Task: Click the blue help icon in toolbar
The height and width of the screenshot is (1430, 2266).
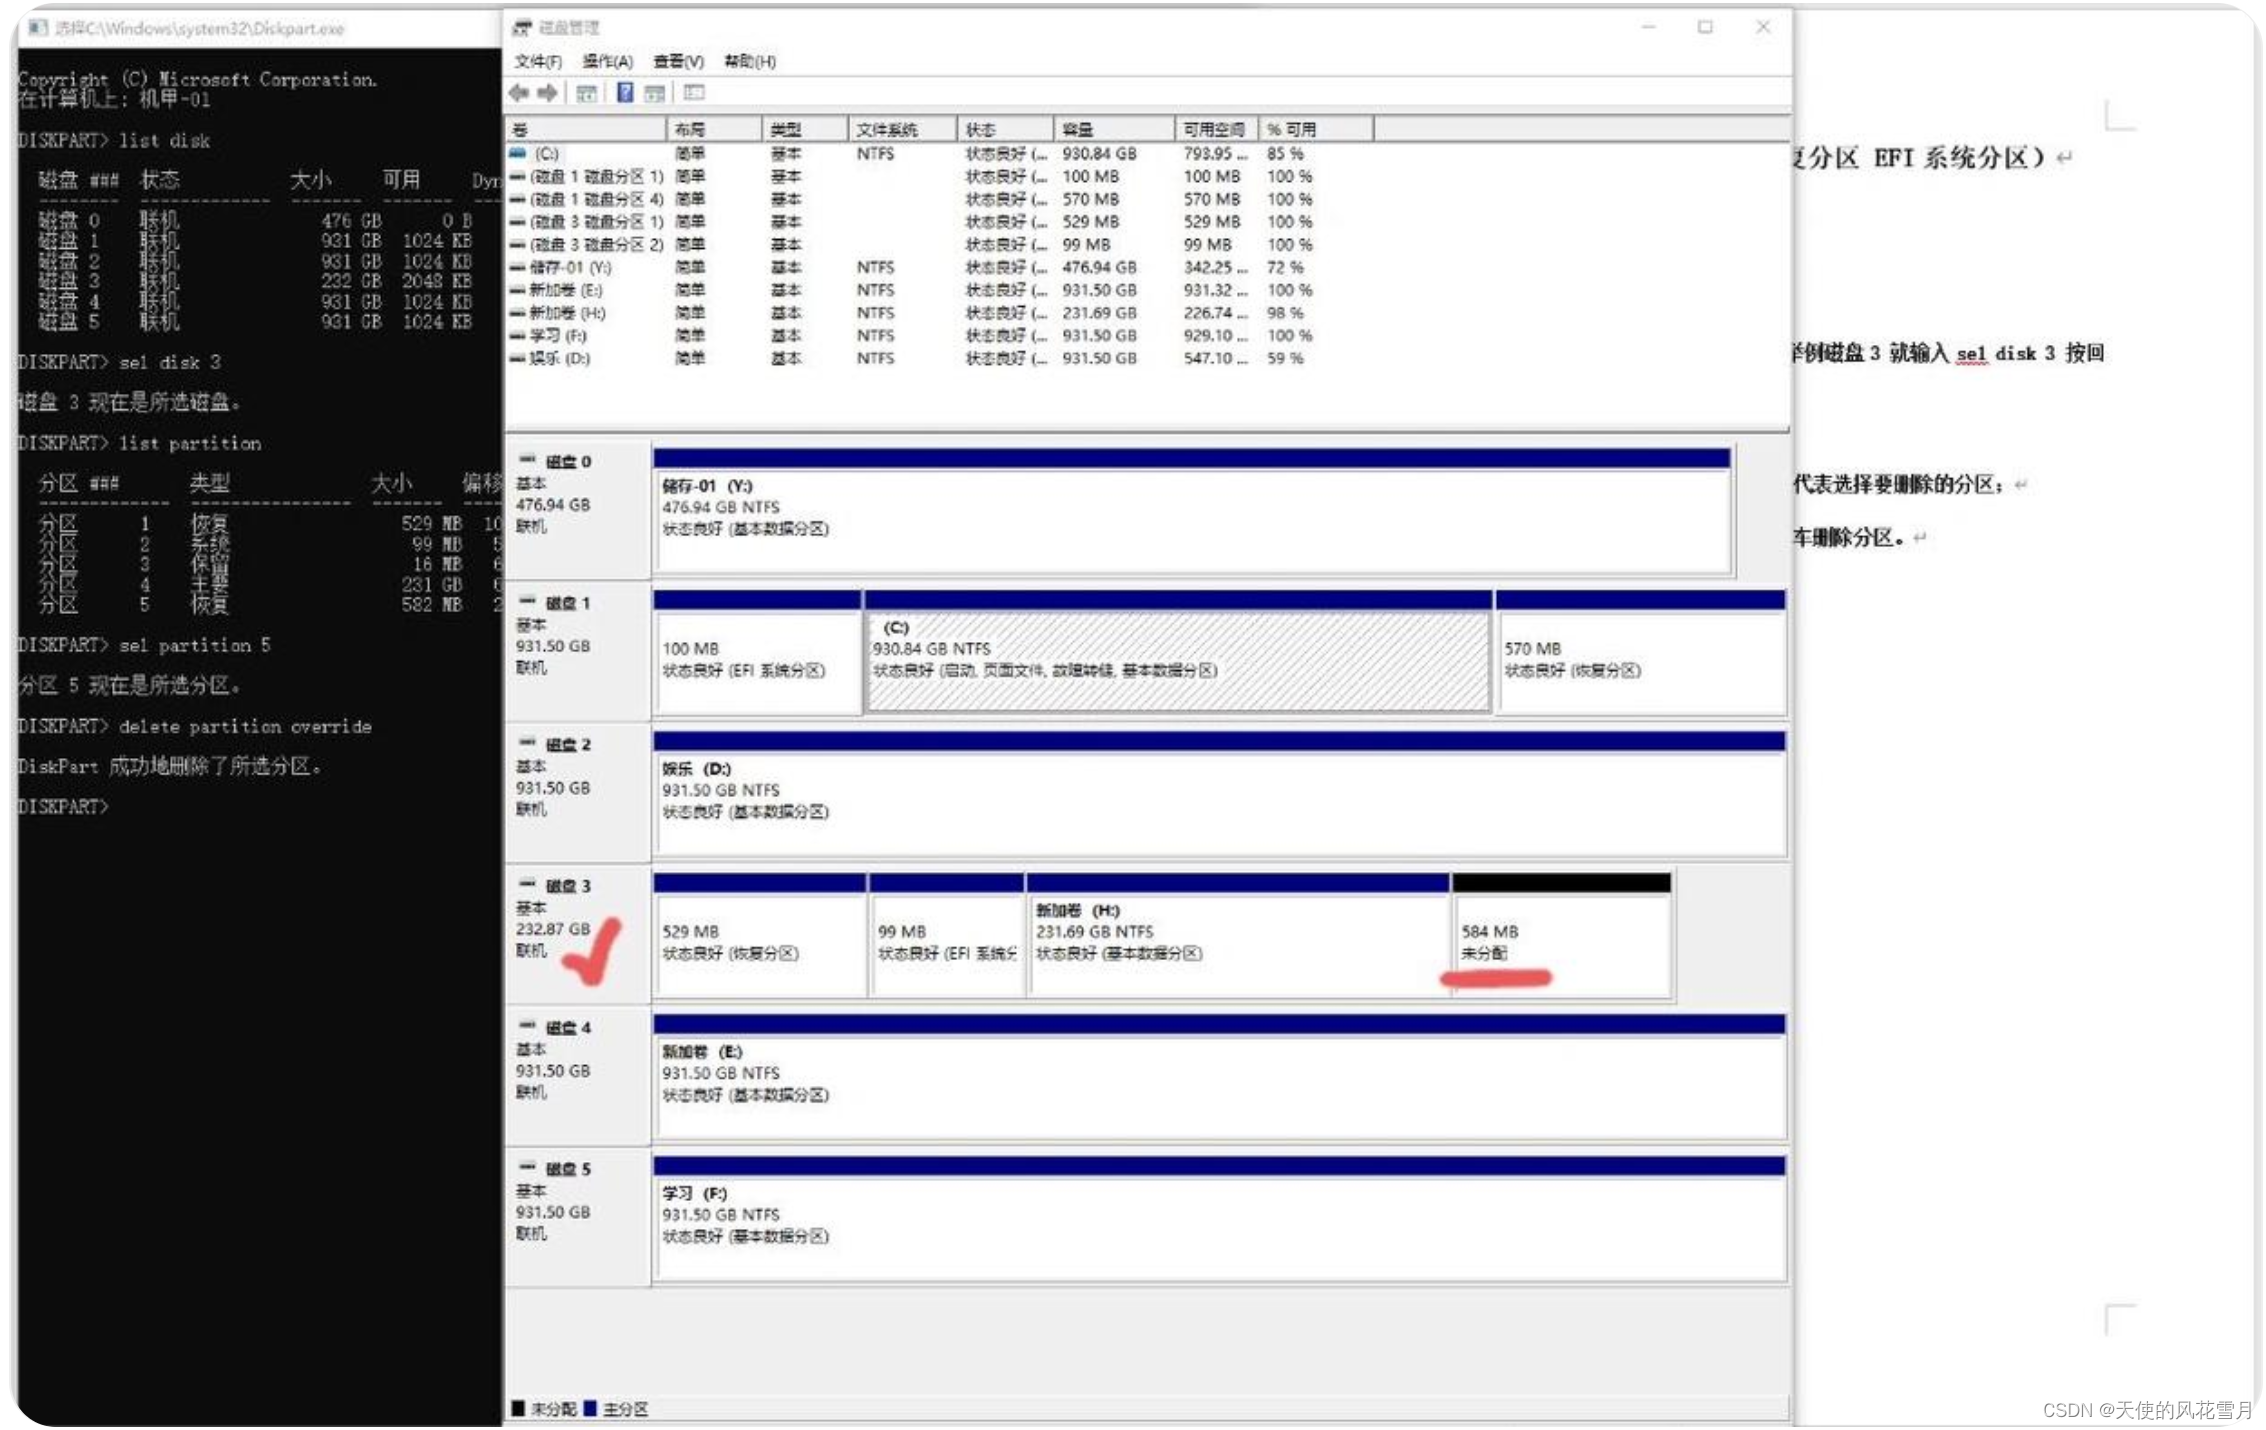Action: pyautogui.click(x=624, y=93)
